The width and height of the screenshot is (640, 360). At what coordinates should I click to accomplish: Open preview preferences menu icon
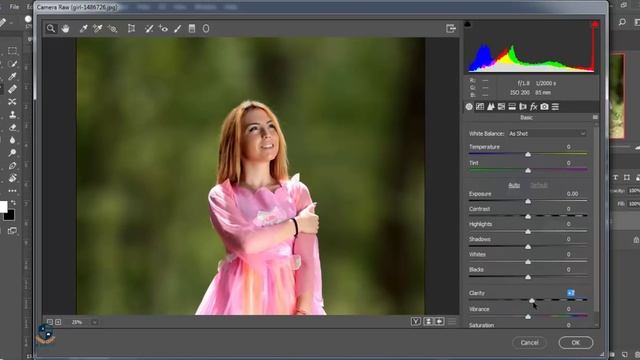452,322
